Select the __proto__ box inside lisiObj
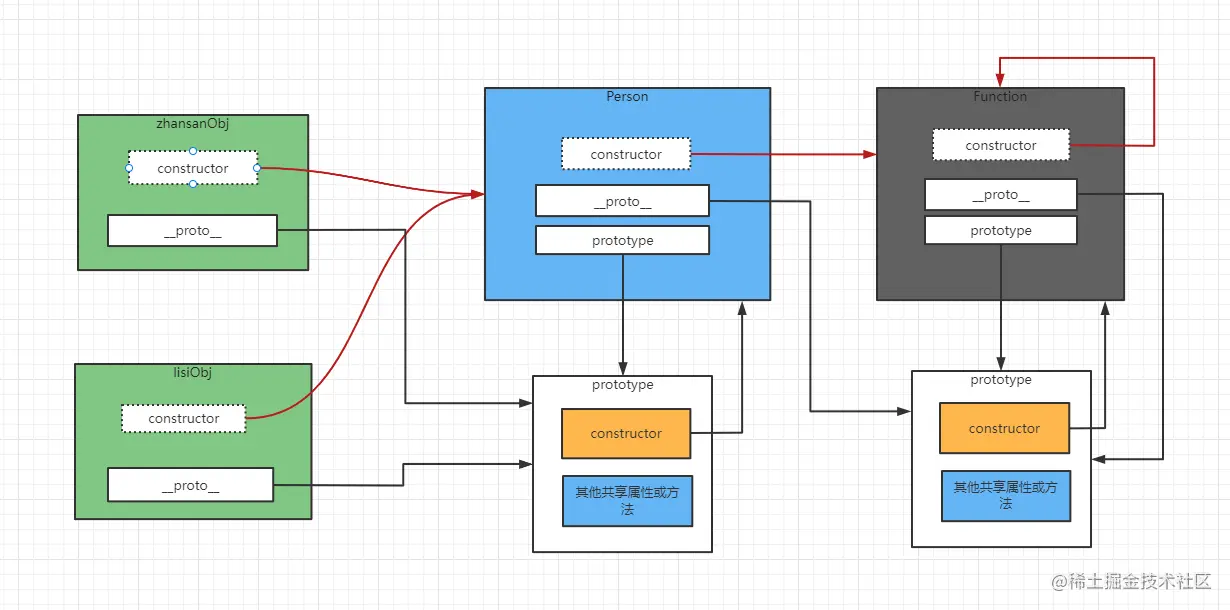 [x=191, y=485]
